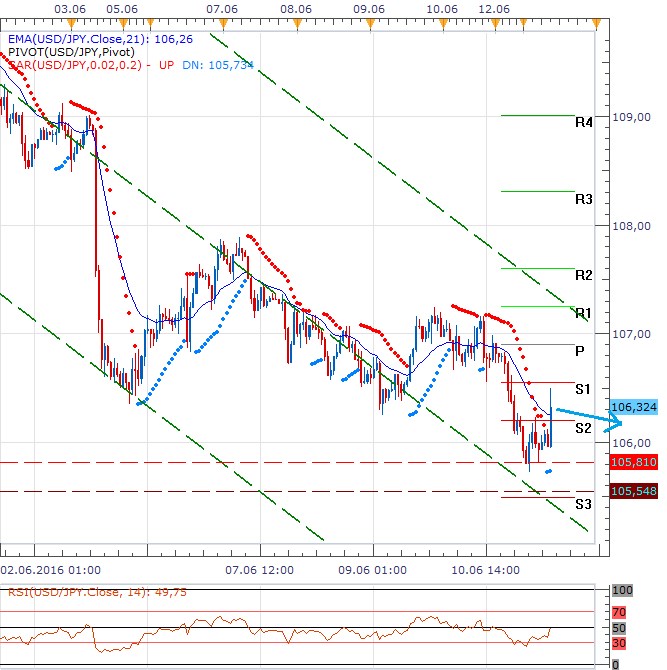This screenshot has height=670, width=667.
Task: Click the 07.06 12:00 time axis label
Action: 260,569
